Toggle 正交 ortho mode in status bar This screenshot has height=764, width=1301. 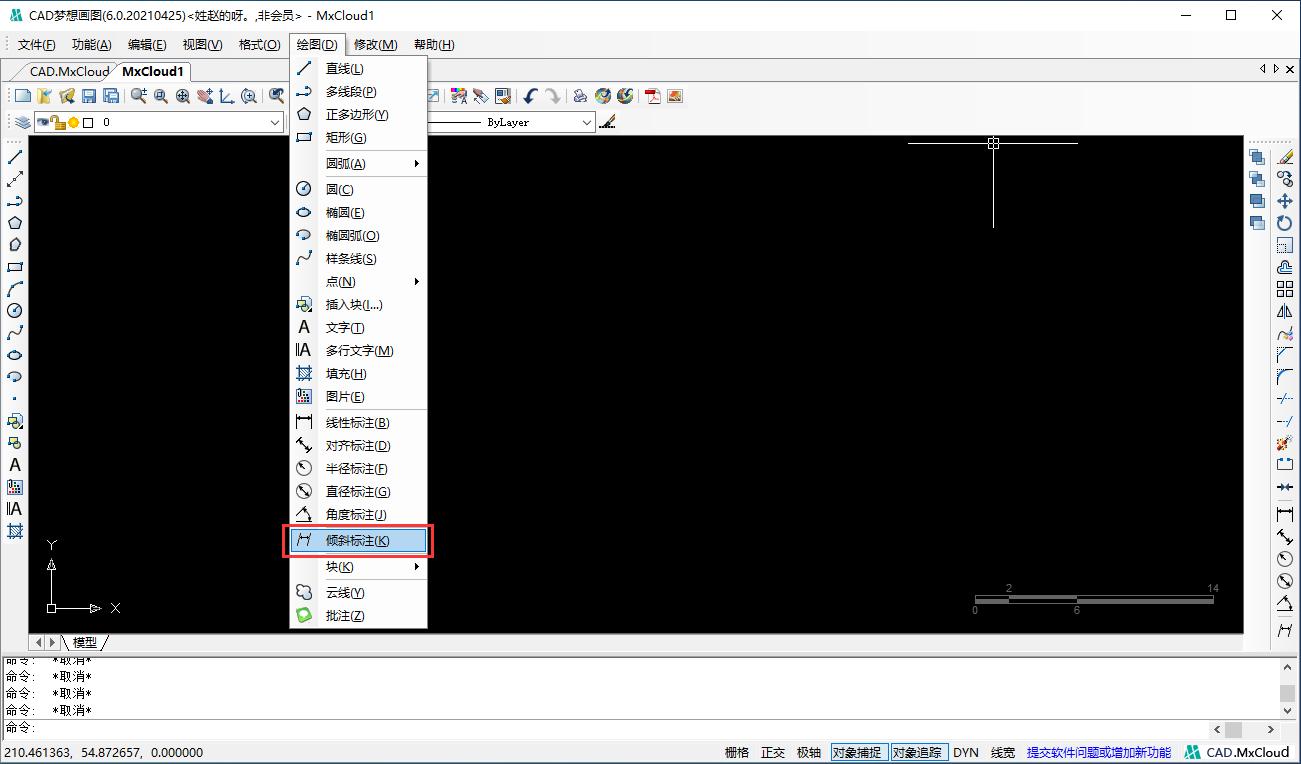click(x=773, y=753)
